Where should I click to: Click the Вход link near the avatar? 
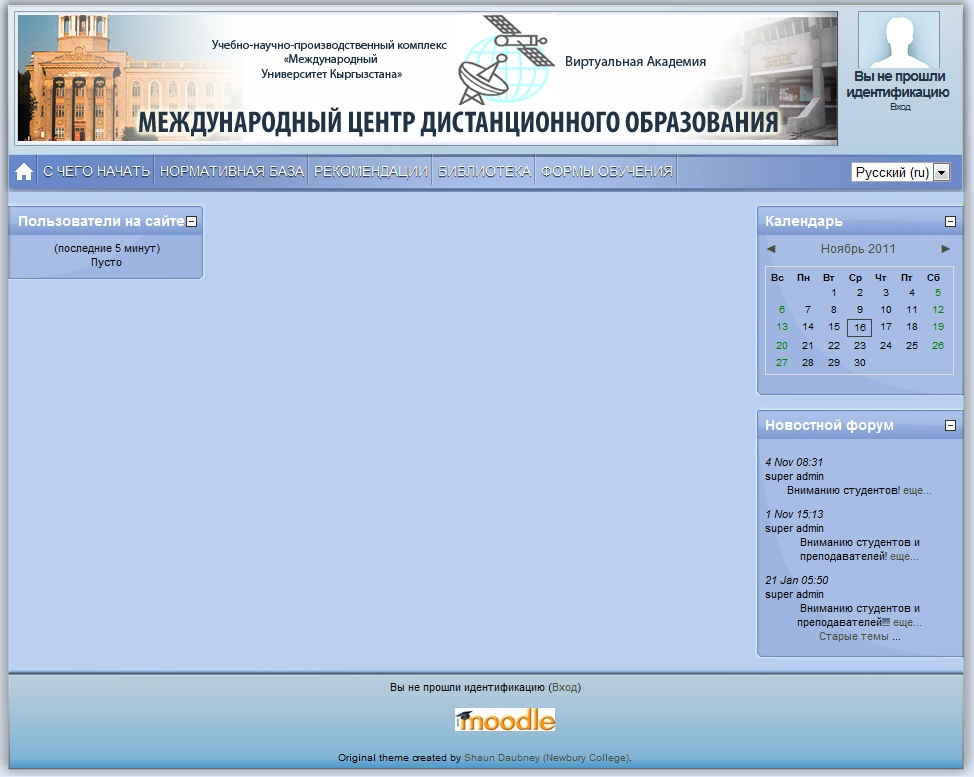click(899, 105)
